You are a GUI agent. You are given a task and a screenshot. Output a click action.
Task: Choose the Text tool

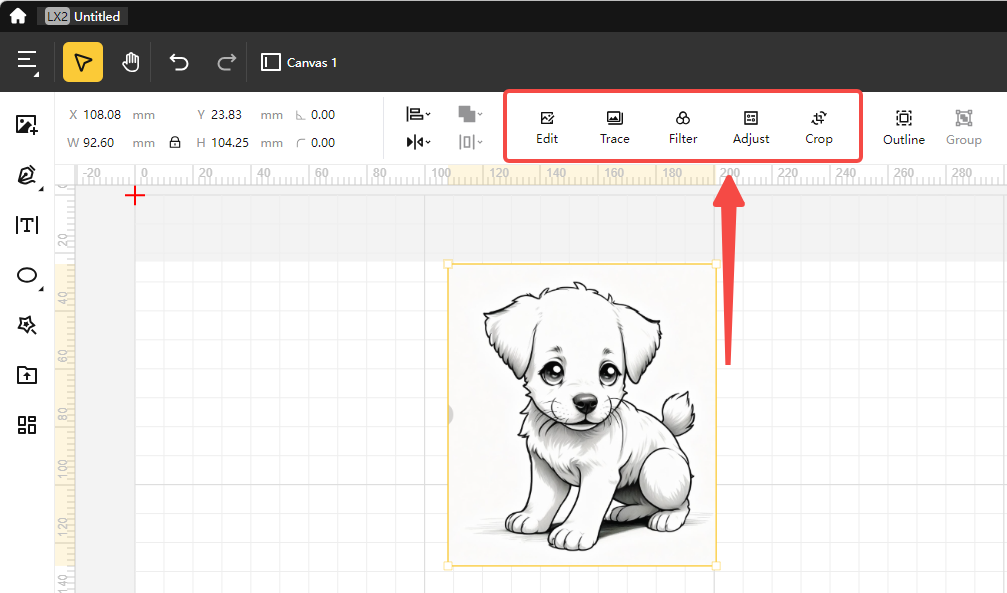(x=27, y=225)
